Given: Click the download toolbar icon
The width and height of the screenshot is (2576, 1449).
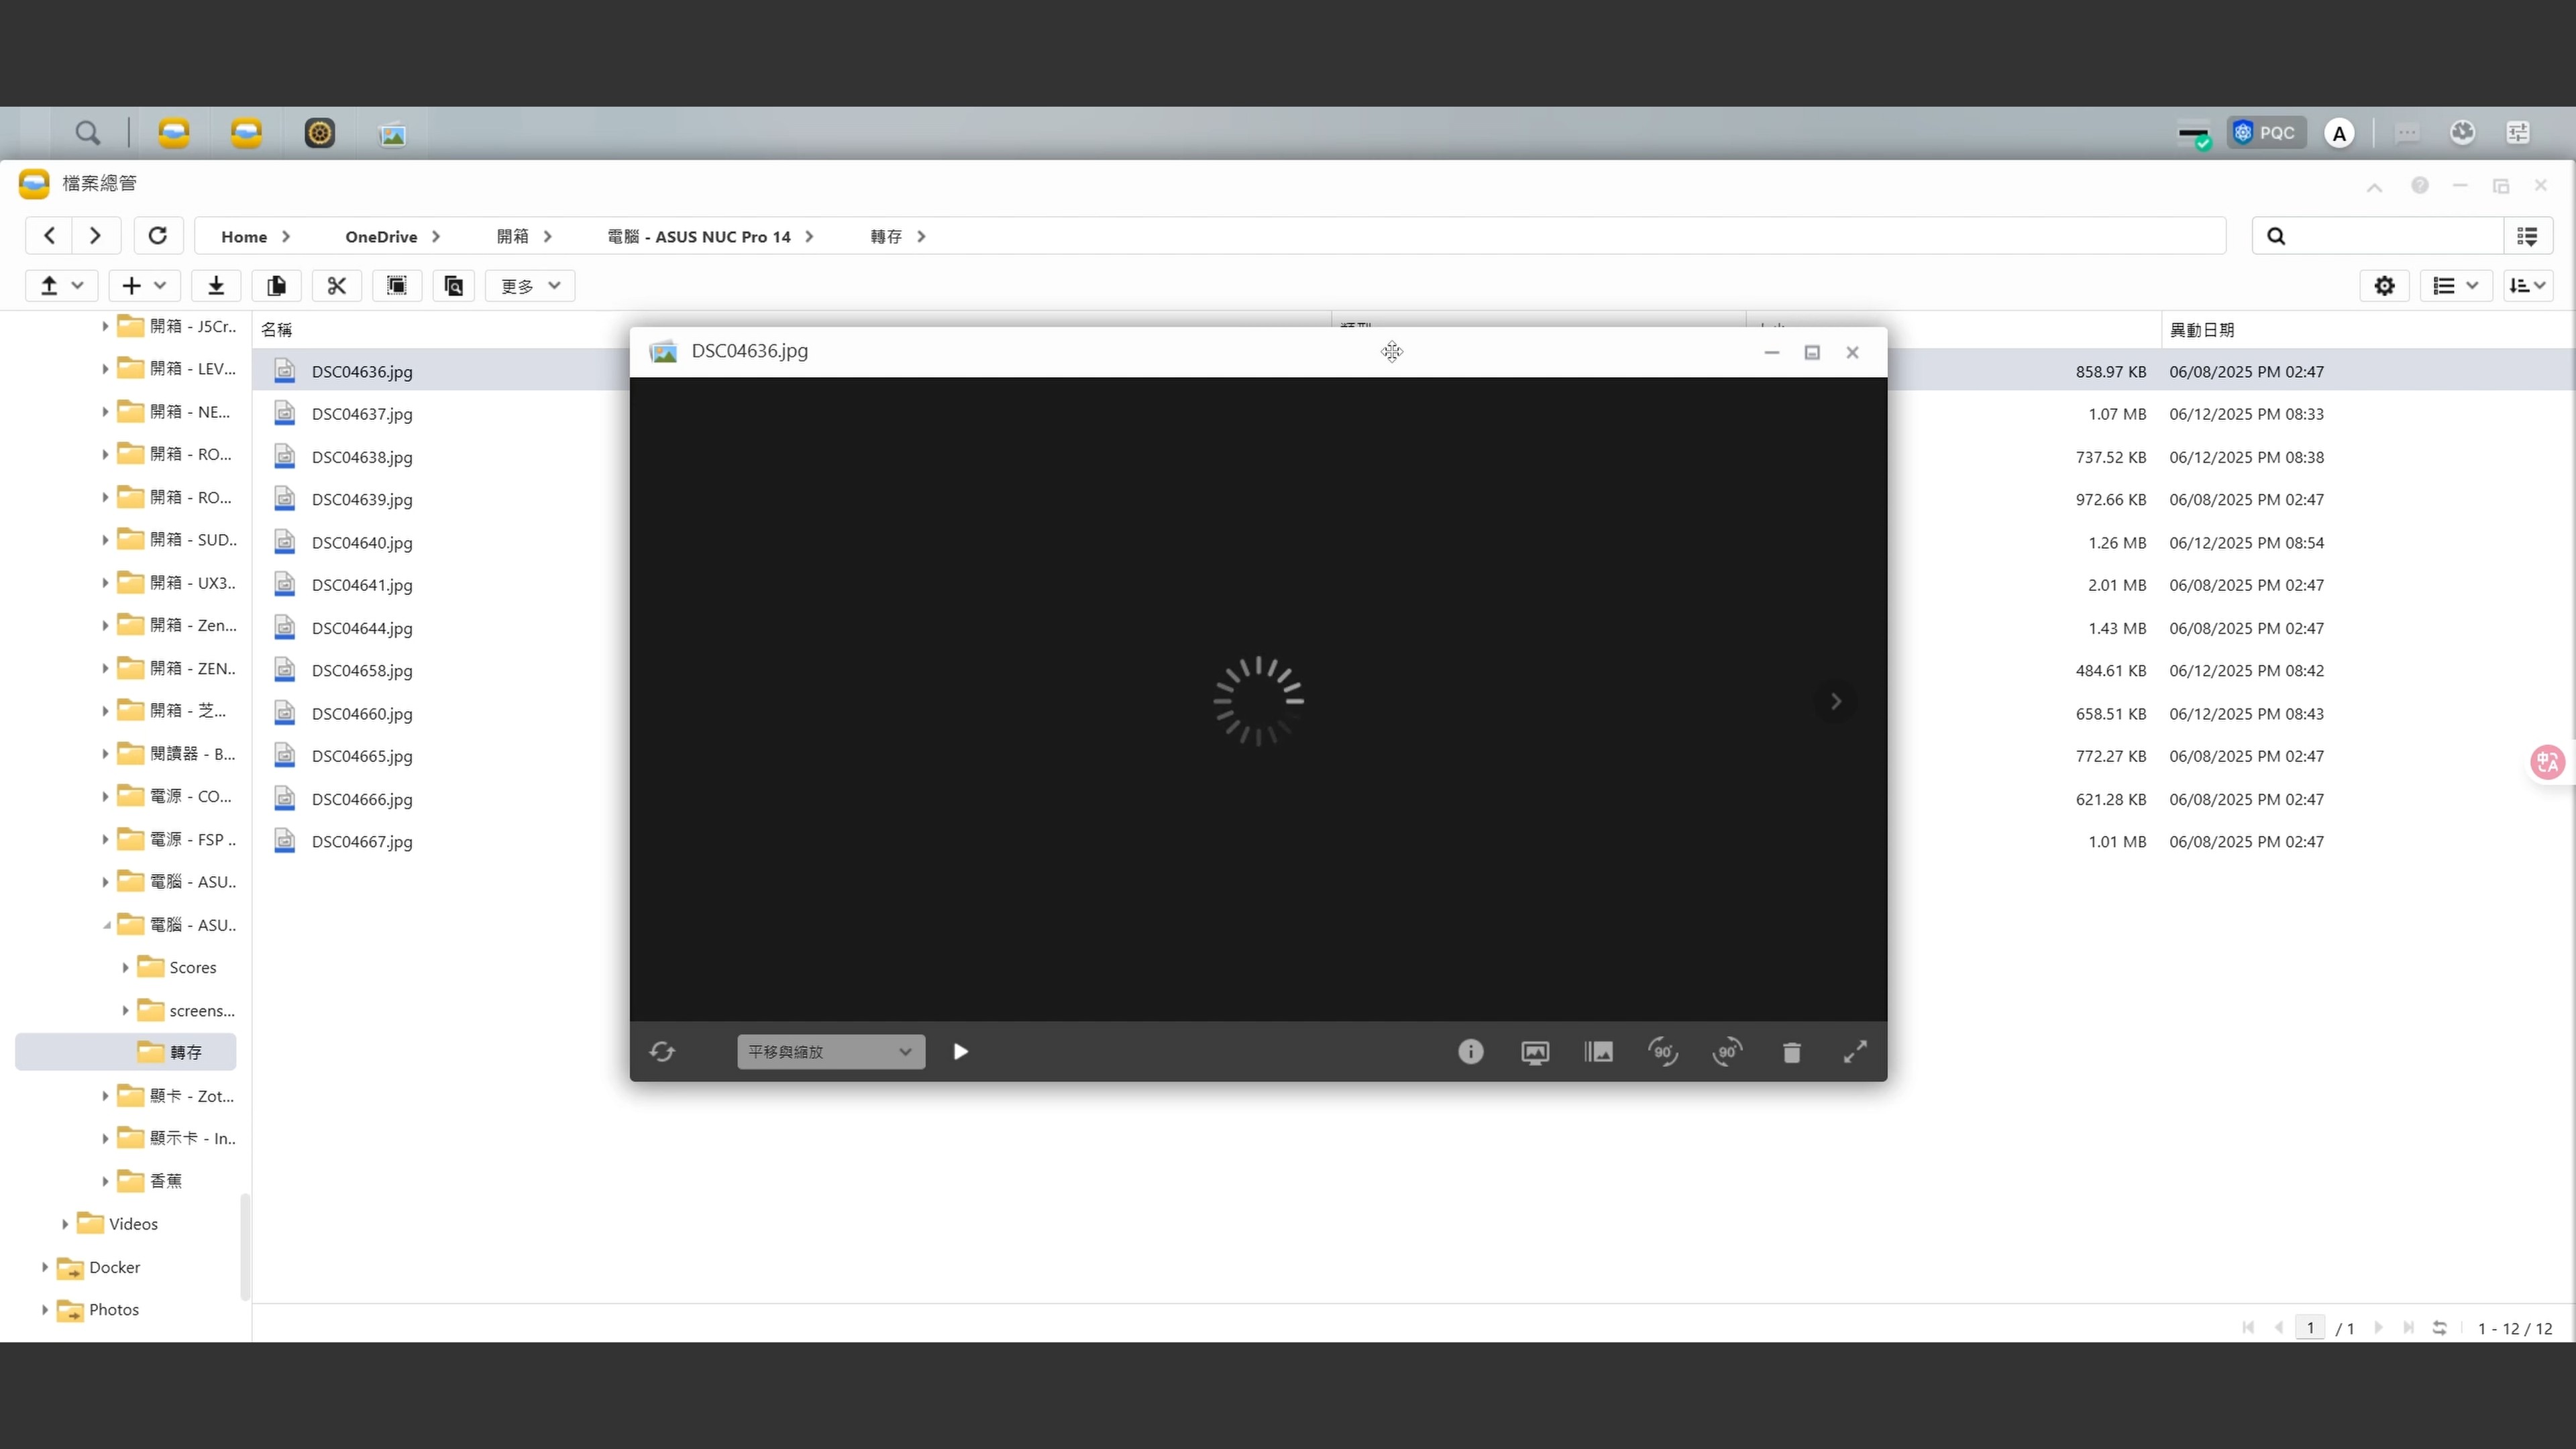Looking at the screenshot, I should (216, 286).
